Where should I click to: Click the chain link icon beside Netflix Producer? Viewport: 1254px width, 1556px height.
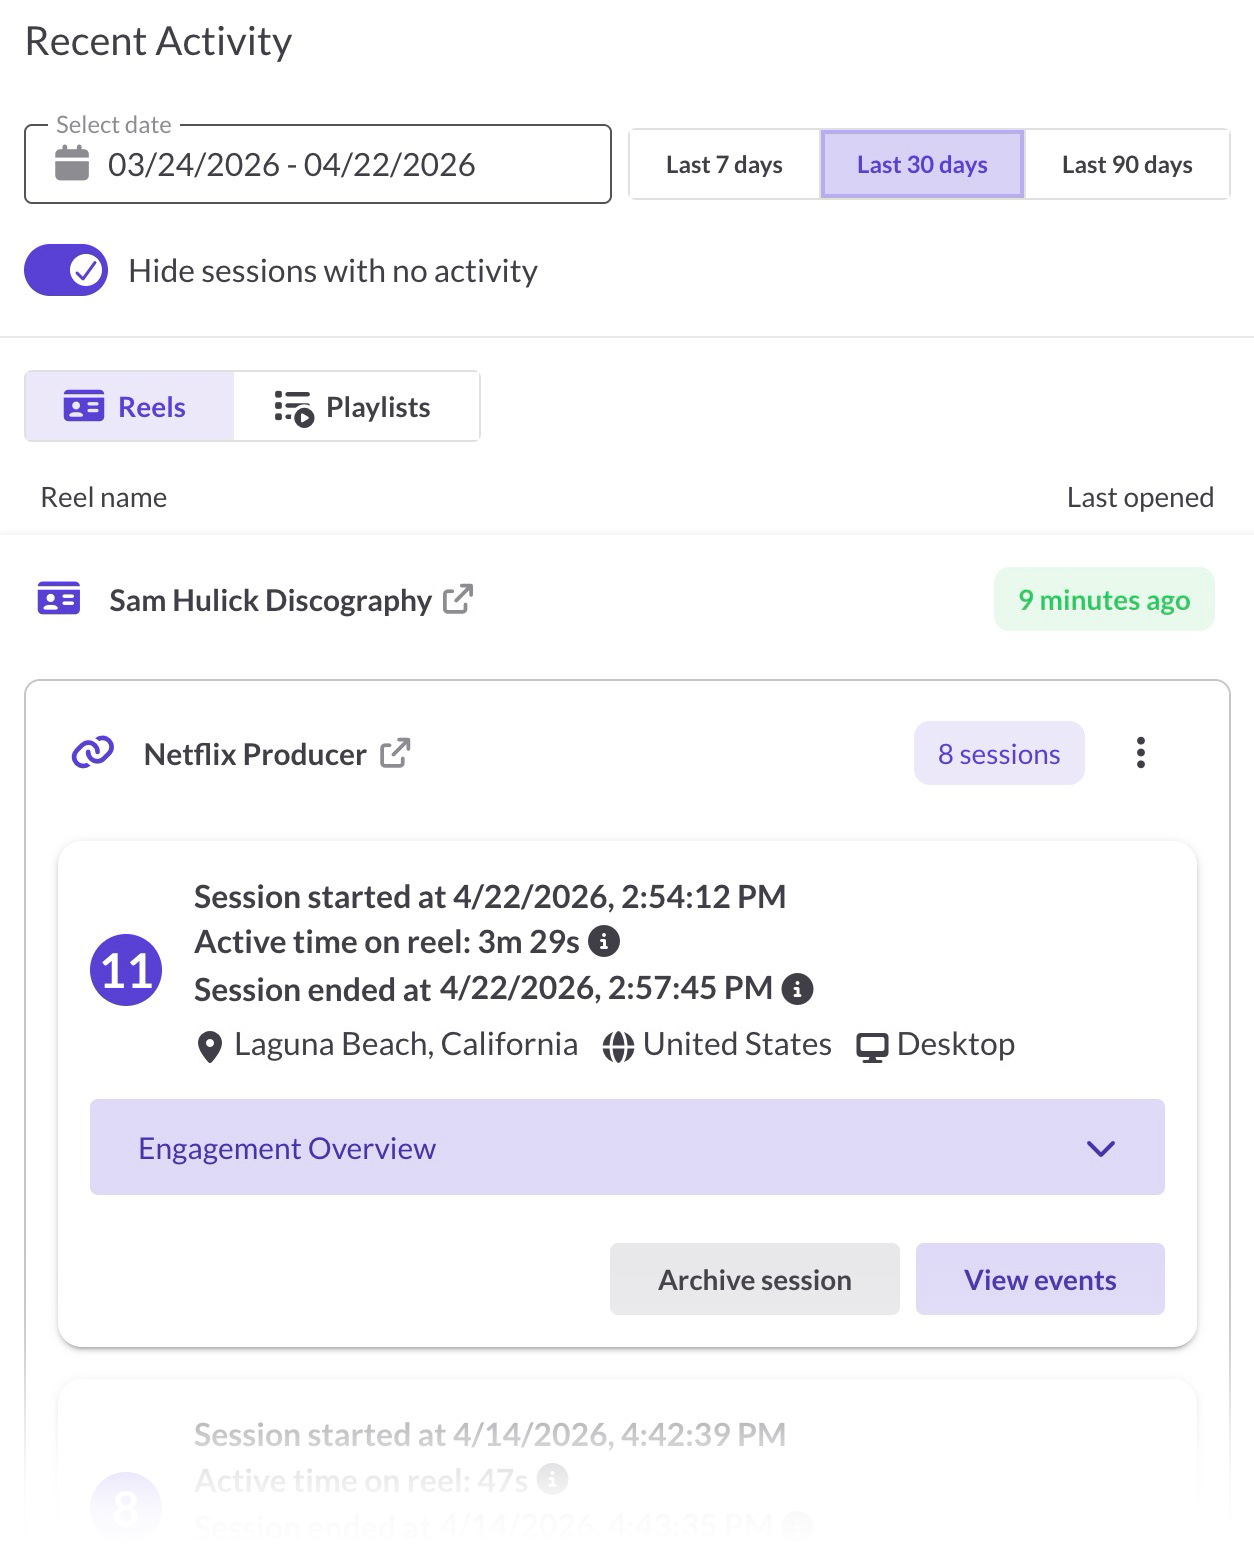click(x=93, y=752)
